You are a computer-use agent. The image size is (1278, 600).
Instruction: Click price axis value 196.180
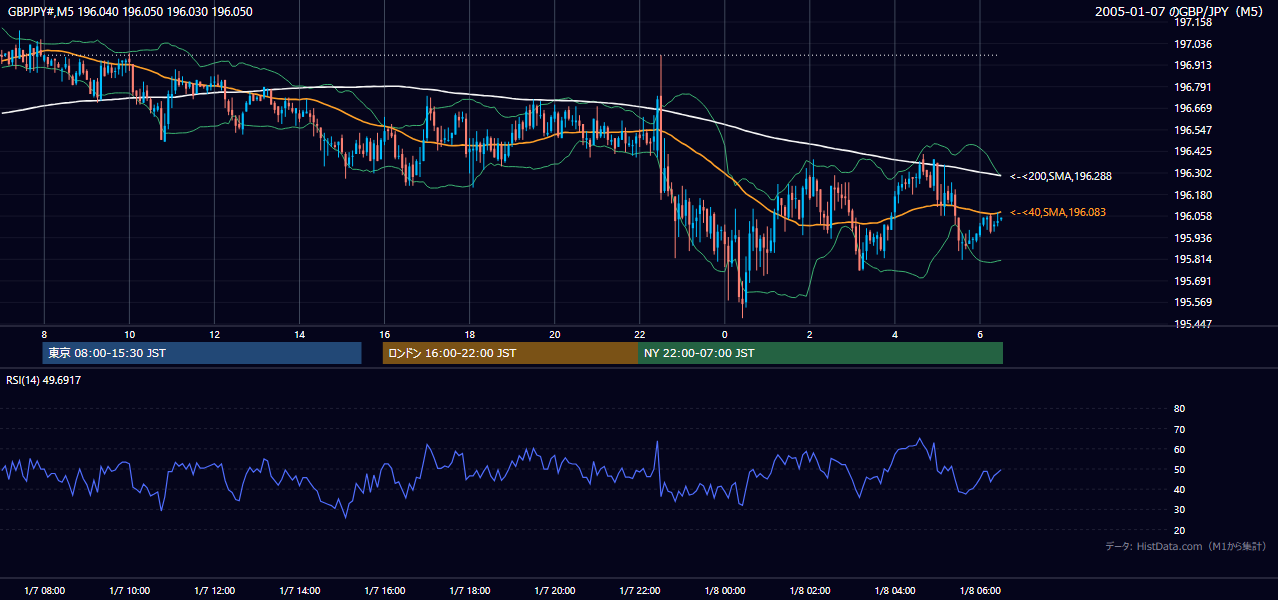[1192, 195]
